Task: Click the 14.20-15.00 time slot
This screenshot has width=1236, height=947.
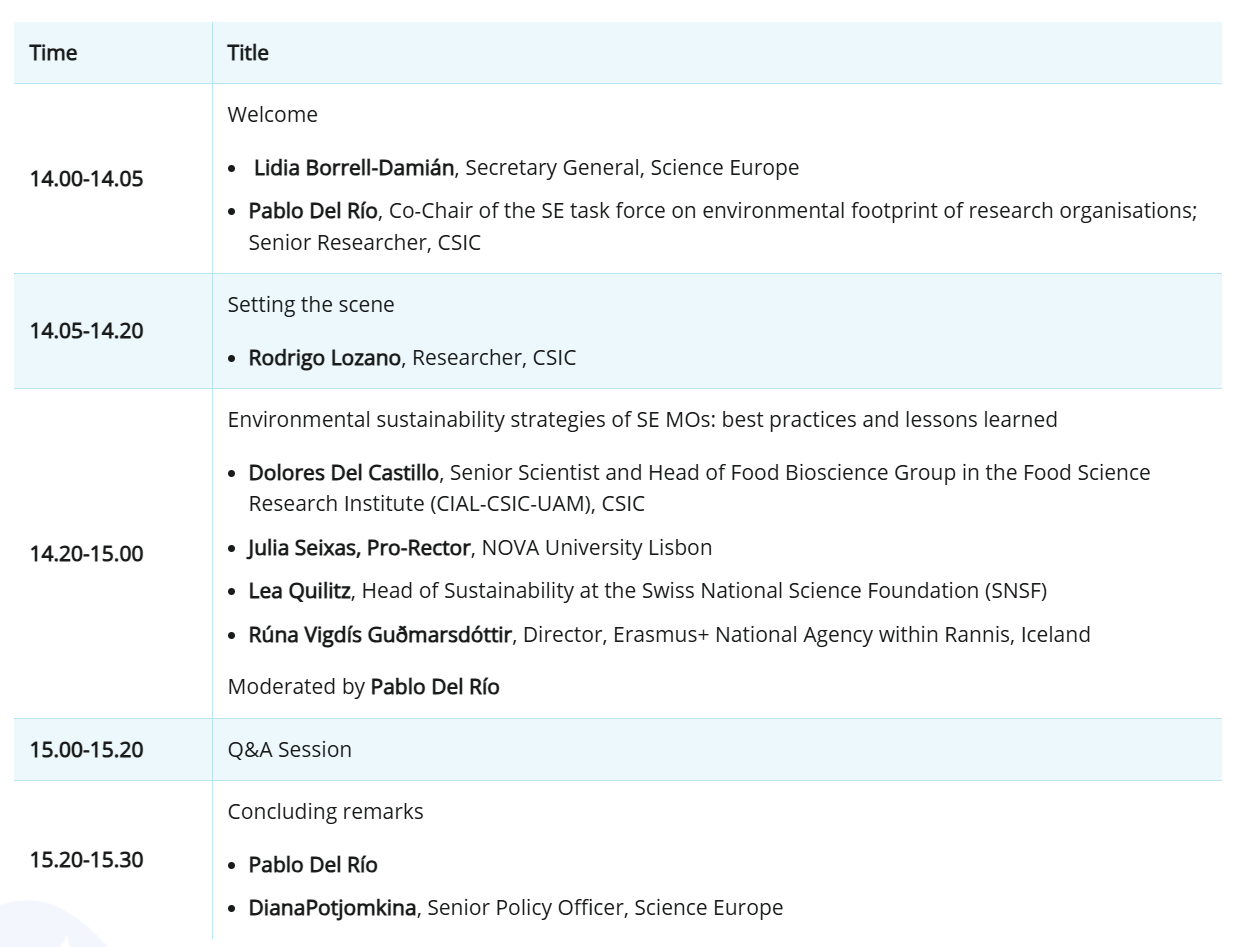Action: click(86, 553)
